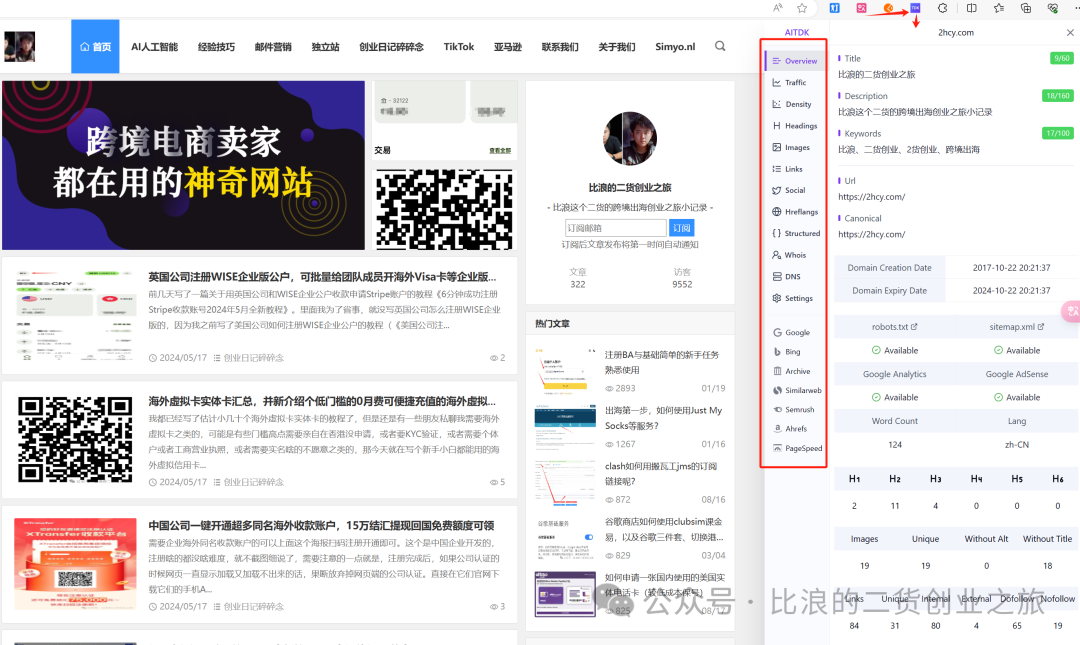
Task: Open the AI人工智能 navigation item
Action: click(154, 47)
